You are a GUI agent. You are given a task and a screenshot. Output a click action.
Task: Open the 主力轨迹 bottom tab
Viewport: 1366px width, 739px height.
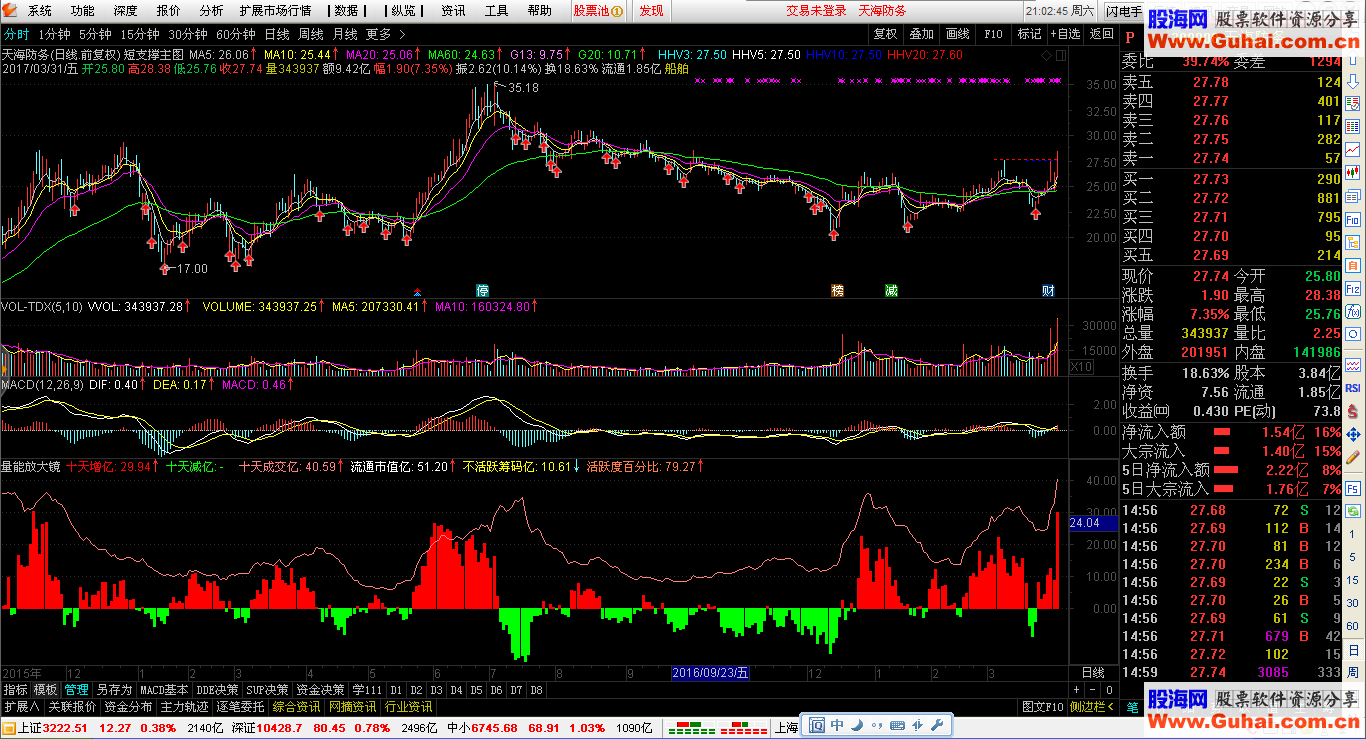coord(185,707)
